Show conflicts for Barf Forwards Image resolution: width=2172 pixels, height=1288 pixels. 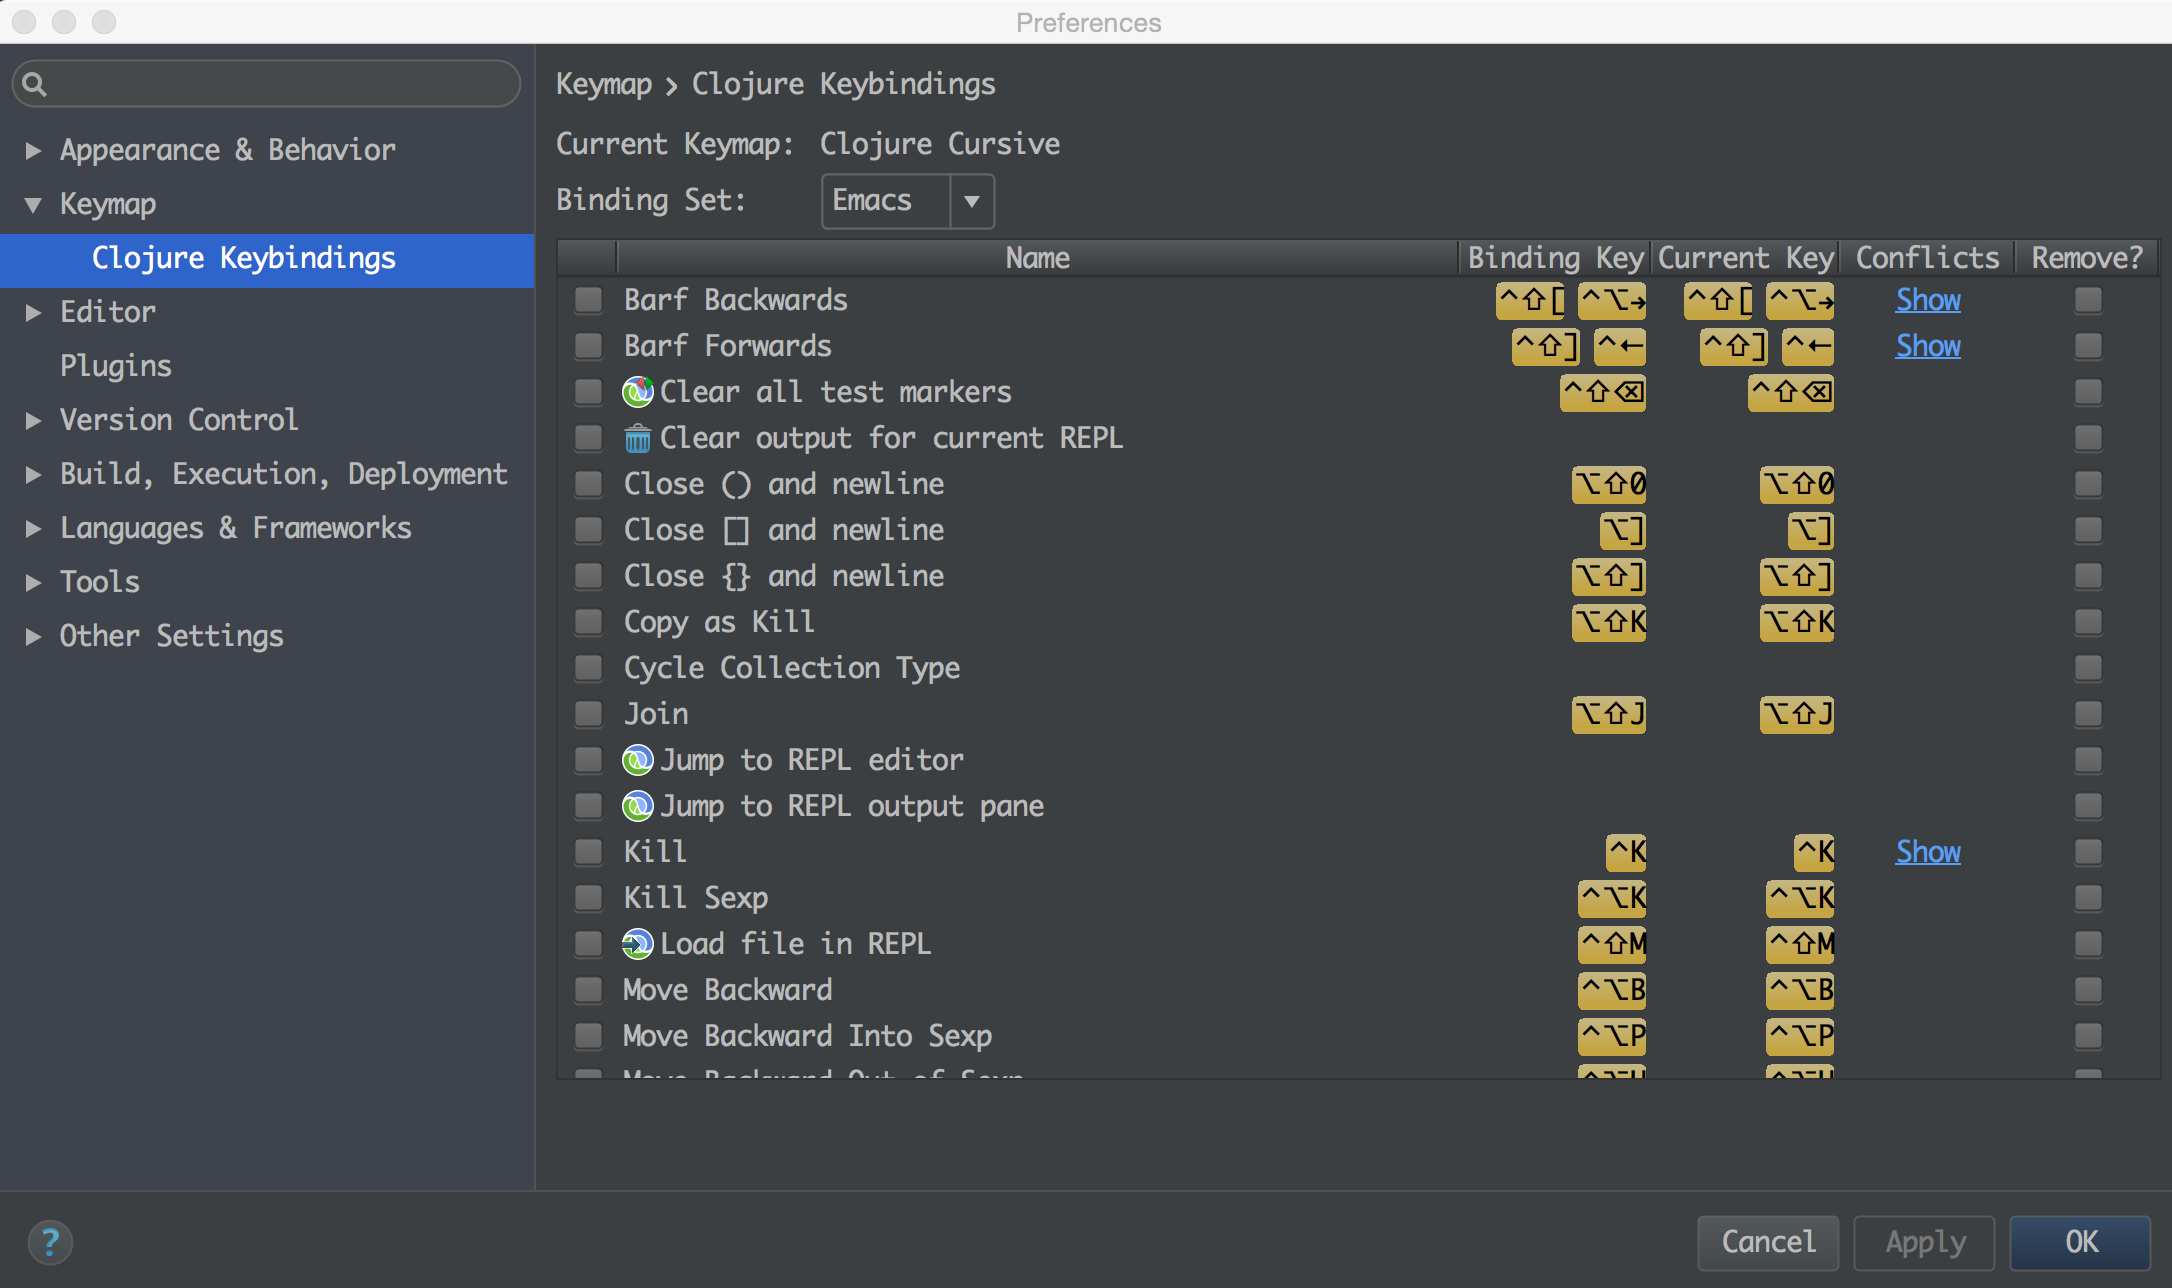[1928, 346]
